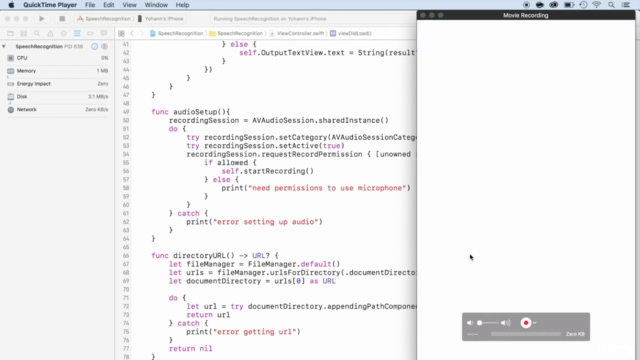Open the related items grid icon
Image resolution: width=640 pixels, height=360 pixels.
(121, 33)
